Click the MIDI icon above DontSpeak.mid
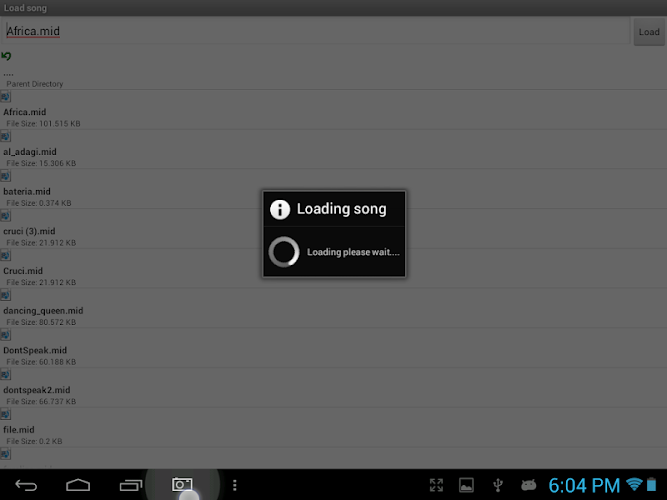The width and height of the screenshot is (667, 500). pyautogui.click(x=5, y=335)
